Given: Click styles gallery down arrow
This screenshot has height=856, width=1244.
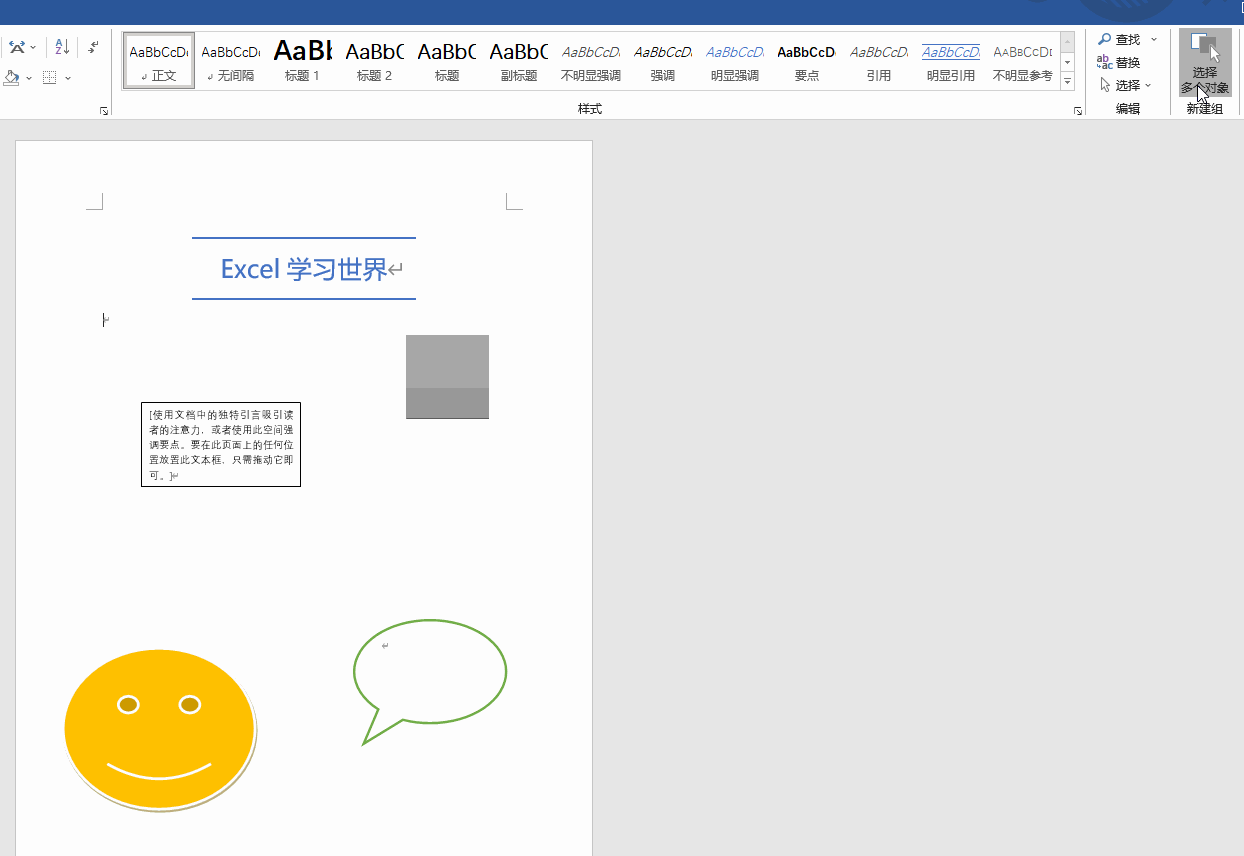Looking at the screenshot, I should pyautogui.click(x=1067, y=62).
